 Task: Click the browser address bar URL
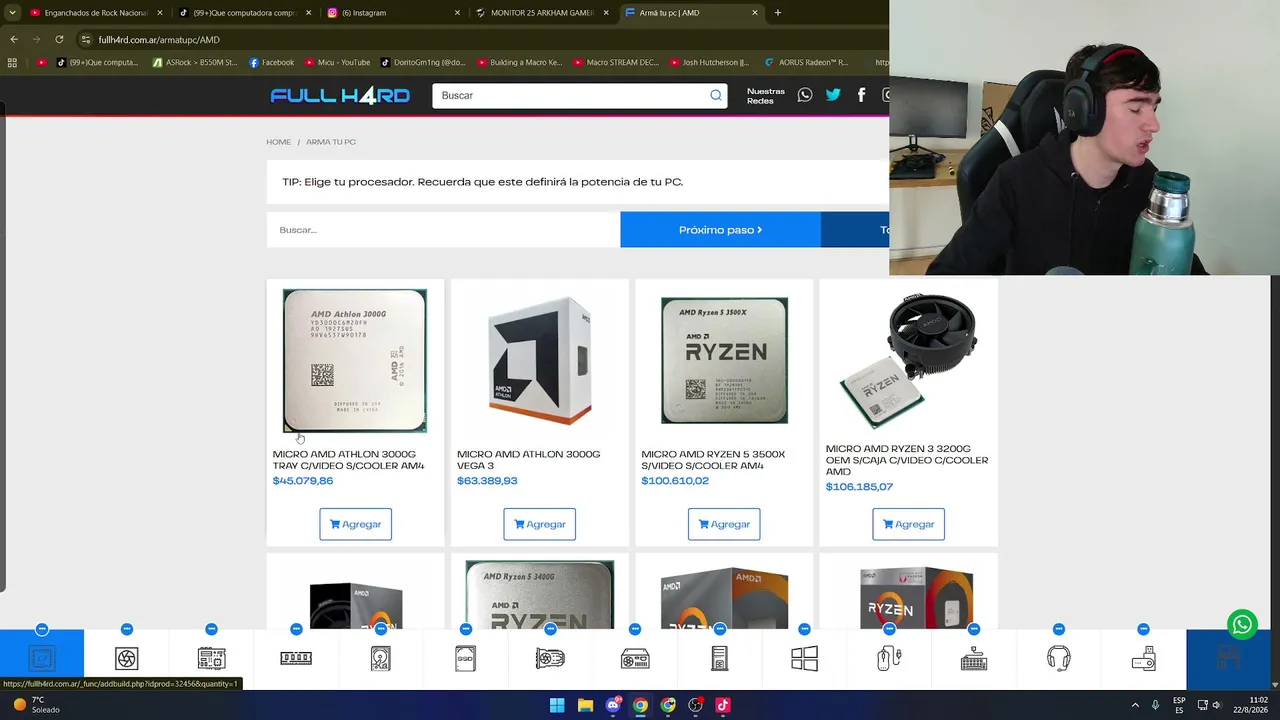pos(159,40)
